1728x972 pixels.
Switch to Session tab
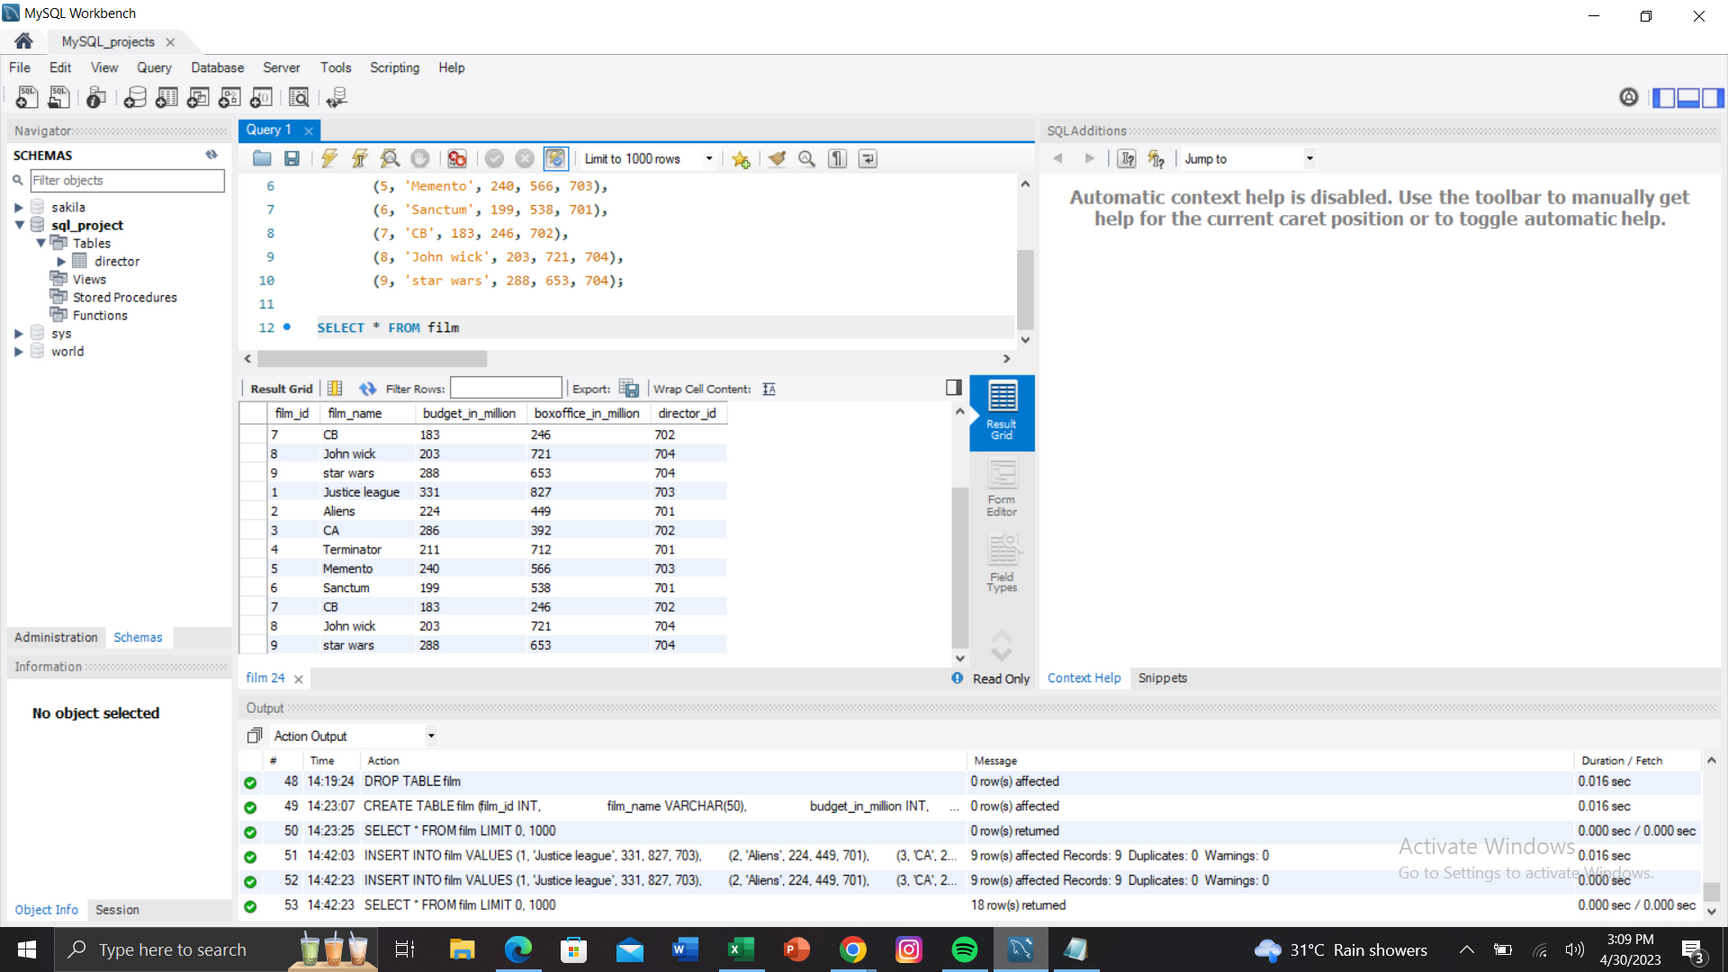click(117, 910)
